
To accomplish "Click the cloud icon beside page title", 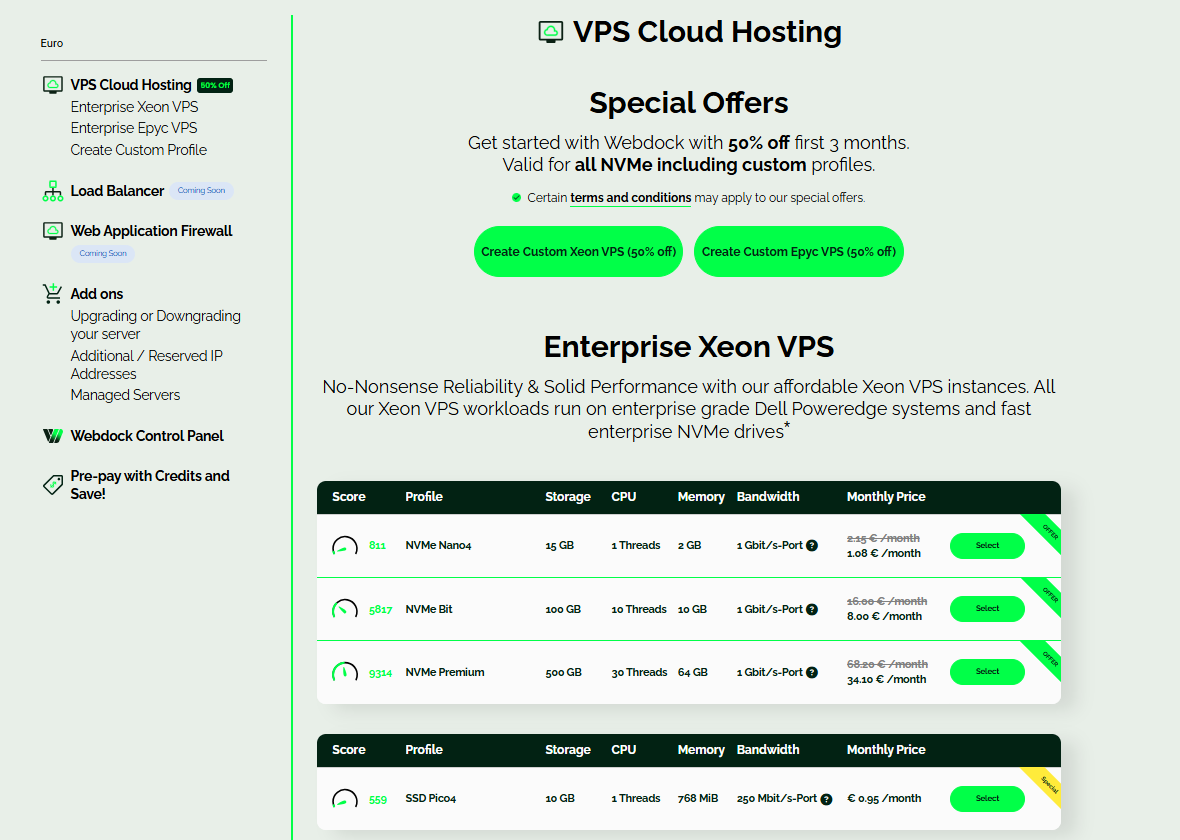I will 551,32.
